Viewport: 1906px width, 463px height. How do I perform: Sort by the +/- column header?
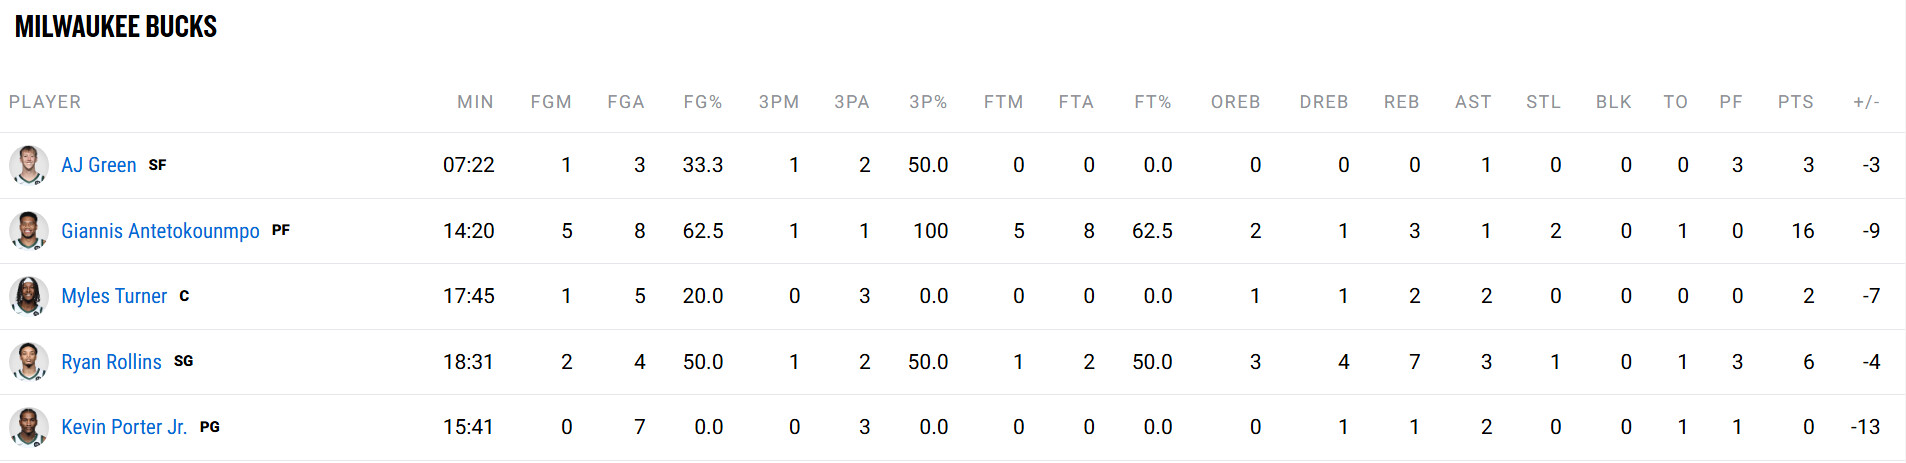(1866, 102)
